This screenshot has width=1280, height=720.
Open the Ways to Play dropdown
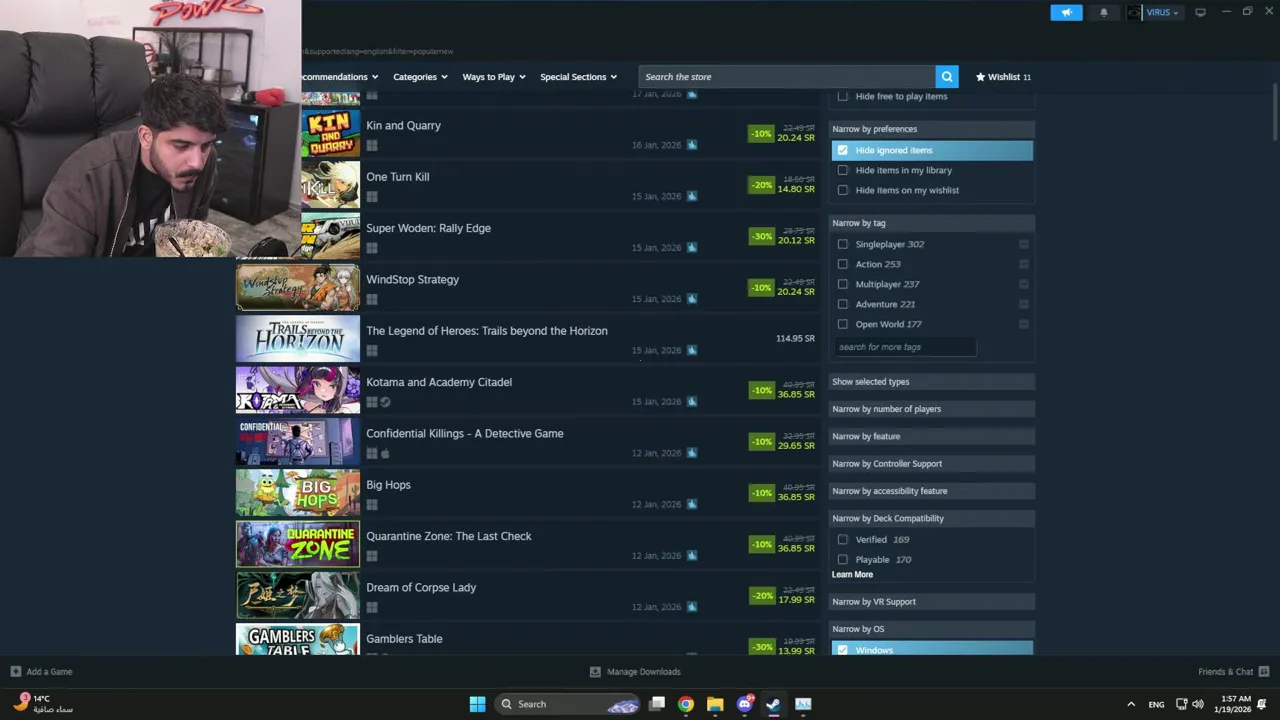click(494, 77)
